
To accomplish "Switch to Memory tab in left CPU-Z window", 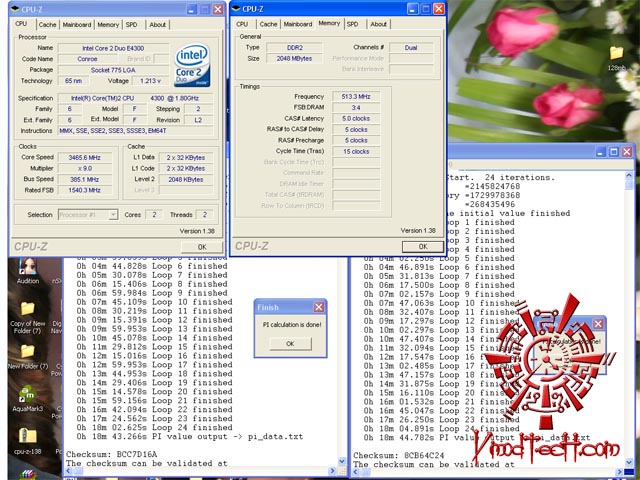I will [x=108, y=24].
